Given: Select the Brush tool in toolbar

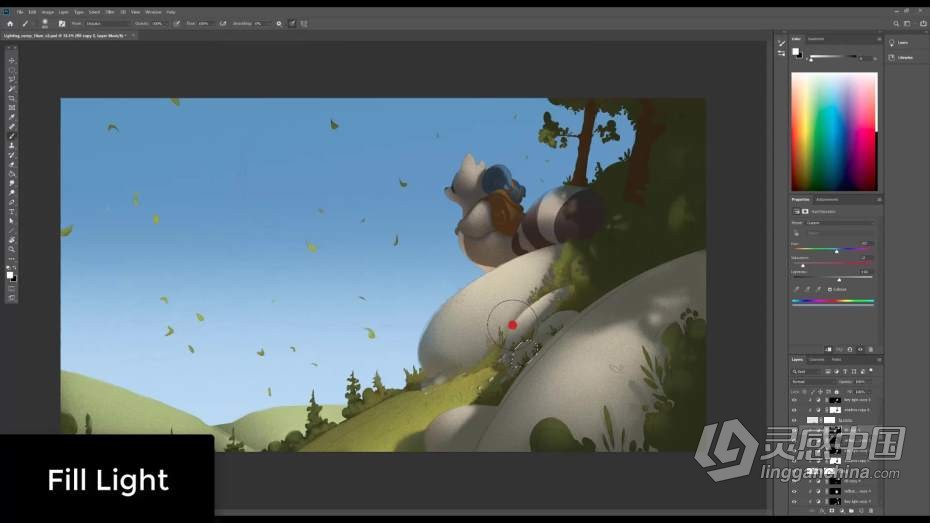Looking at the screenshot, I should coord(12,136).
